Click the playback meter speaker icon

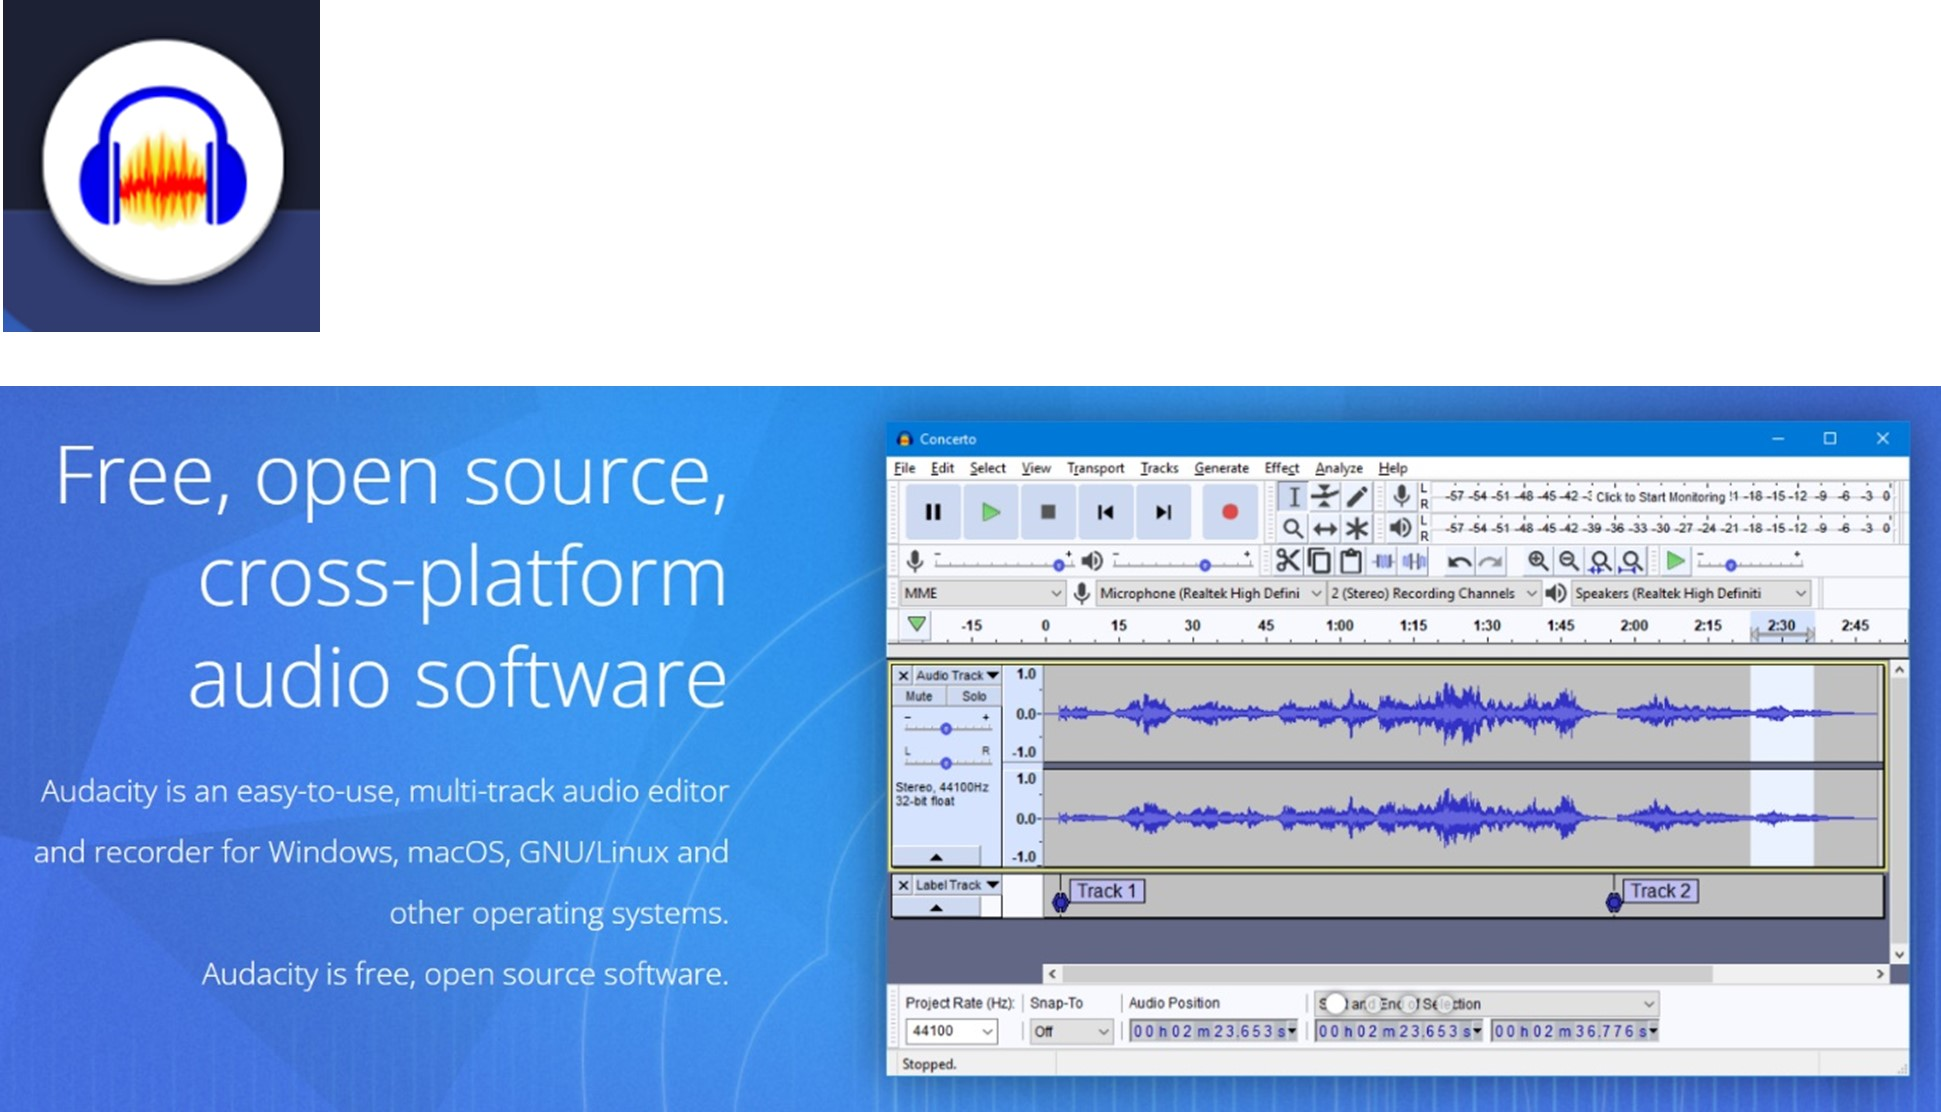pos(1401,528)
